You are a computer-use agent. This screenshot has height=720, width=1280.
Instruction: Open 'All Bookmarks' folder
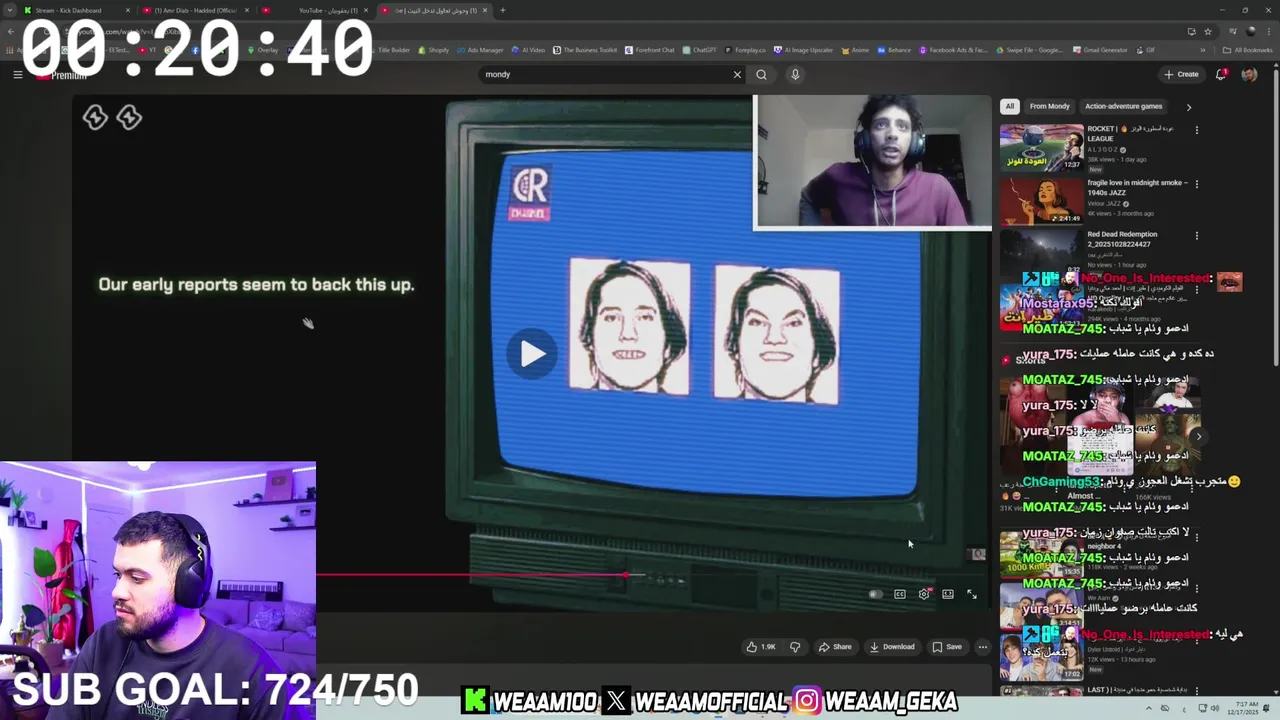(x=1249, y=50)
